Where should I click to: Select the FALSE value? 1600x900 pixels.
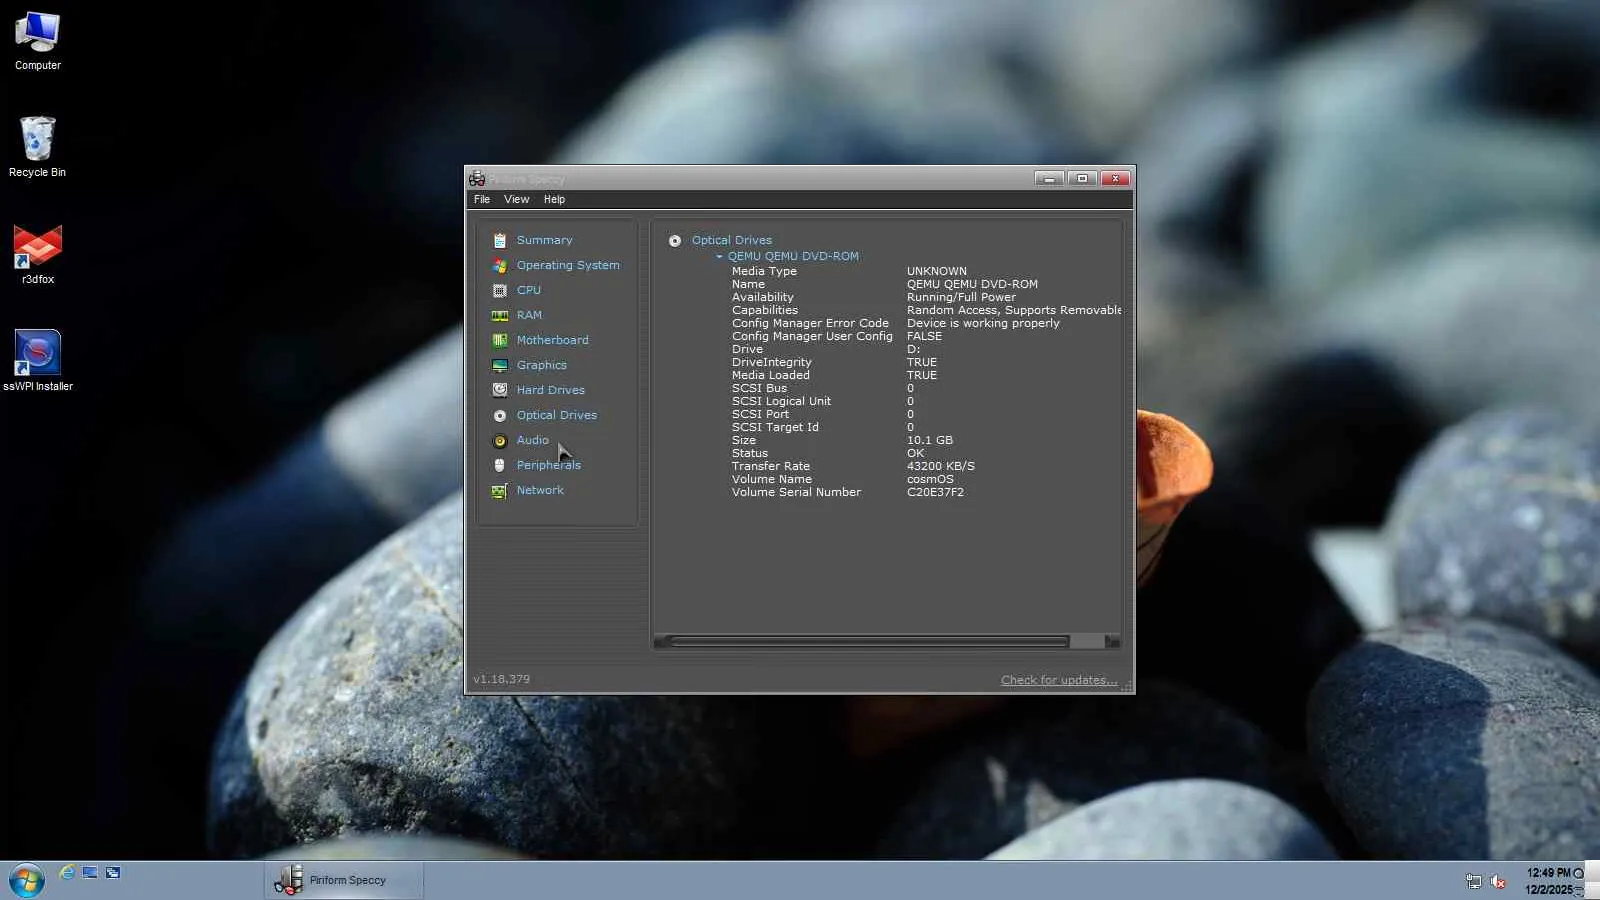(924, 336)
